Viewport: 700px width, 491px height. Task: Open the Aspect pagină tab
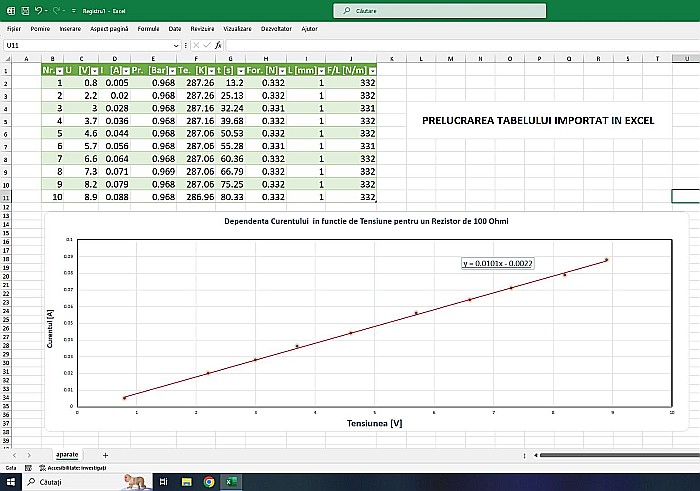109,29
